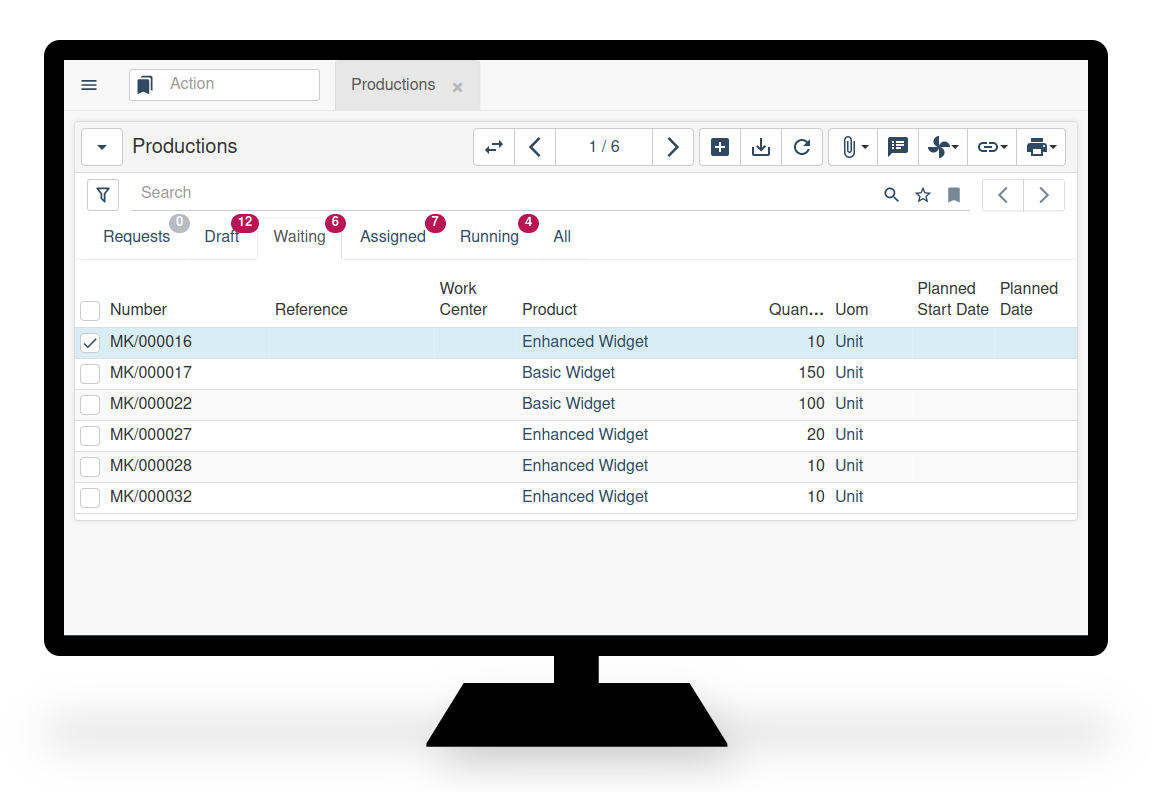Sort by the Number column header
This screenshot has height=792, width=1152.
[138, 310]
